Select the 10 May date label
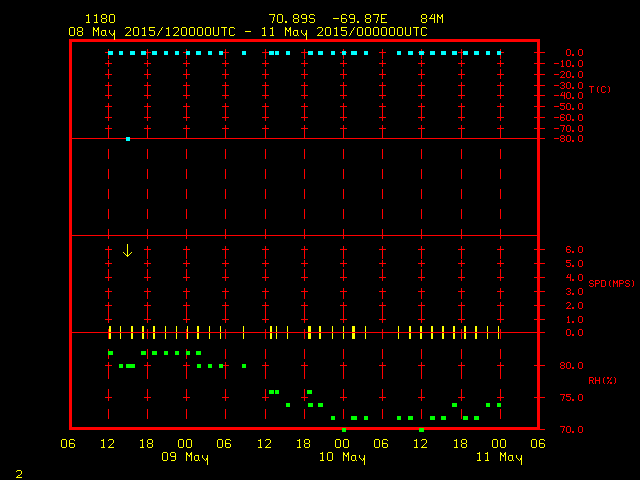 tap(342, 458)
